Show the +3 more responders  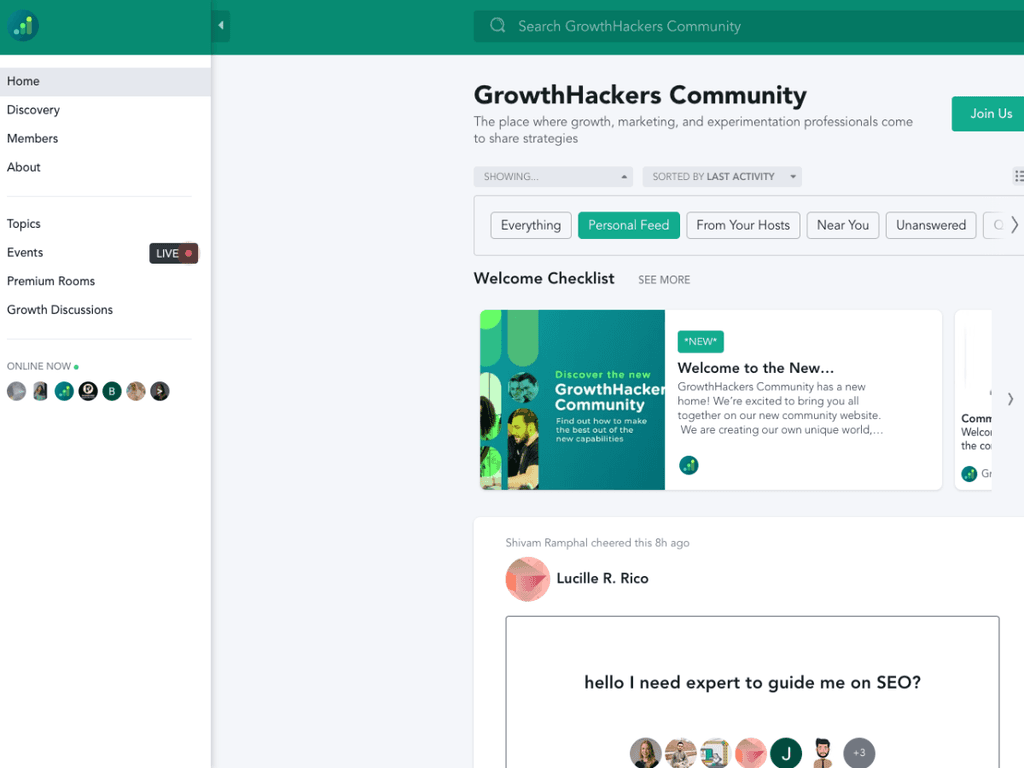click(859, 753)
